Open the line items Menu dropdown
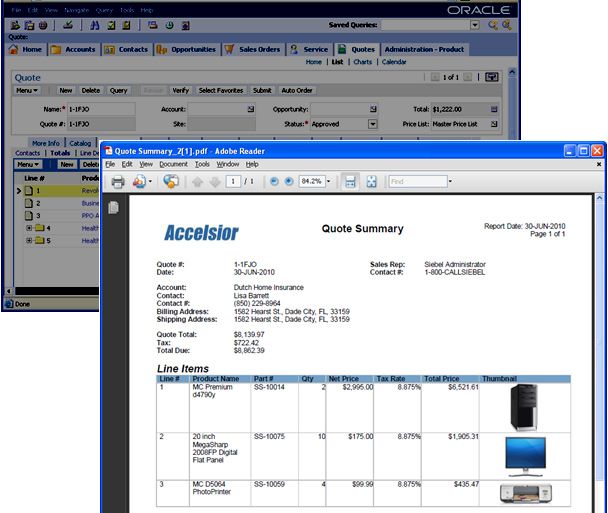The image size is (608, 513). pyautogui.click(x=28, y=164)
